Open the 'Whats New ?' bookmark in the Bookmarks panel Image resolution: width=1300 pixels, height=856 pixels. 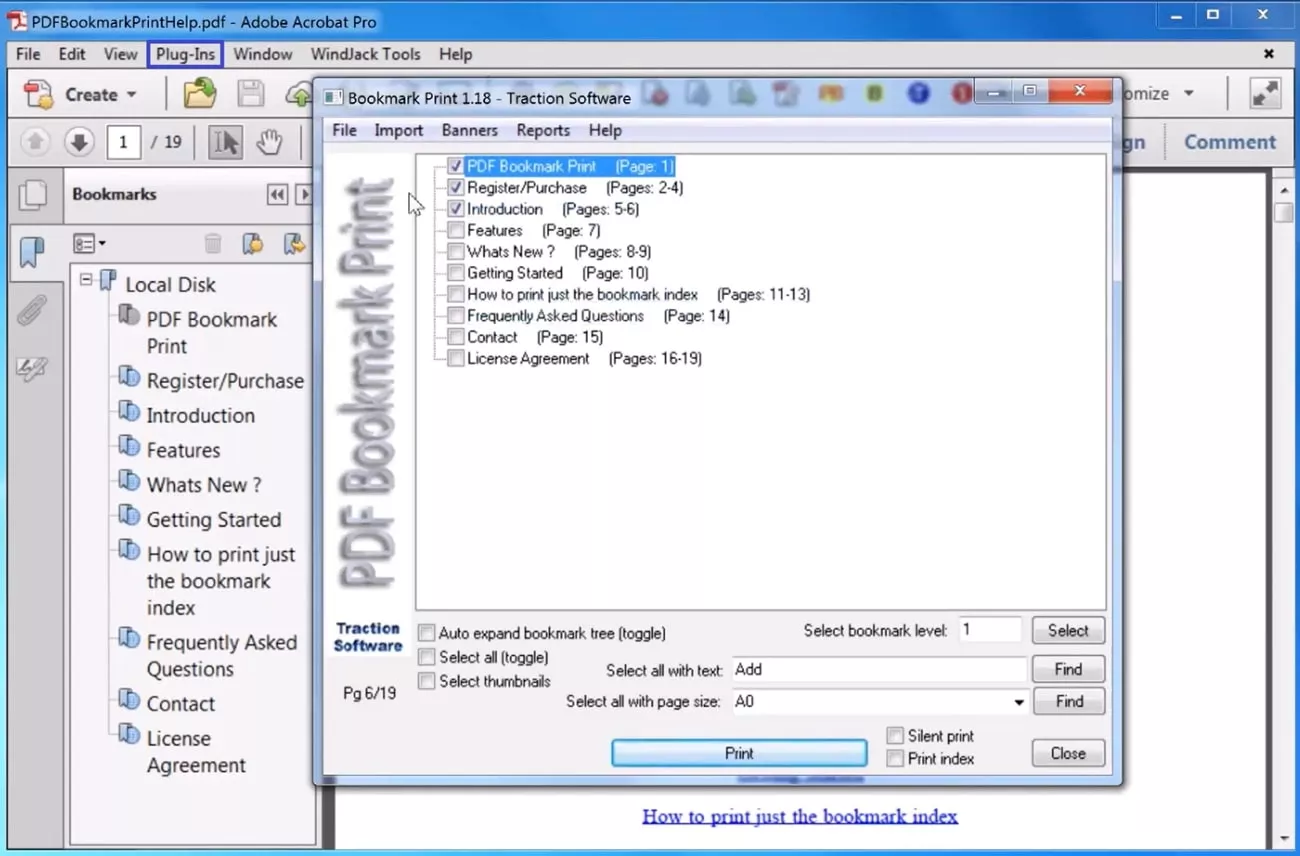click(204, 485)
